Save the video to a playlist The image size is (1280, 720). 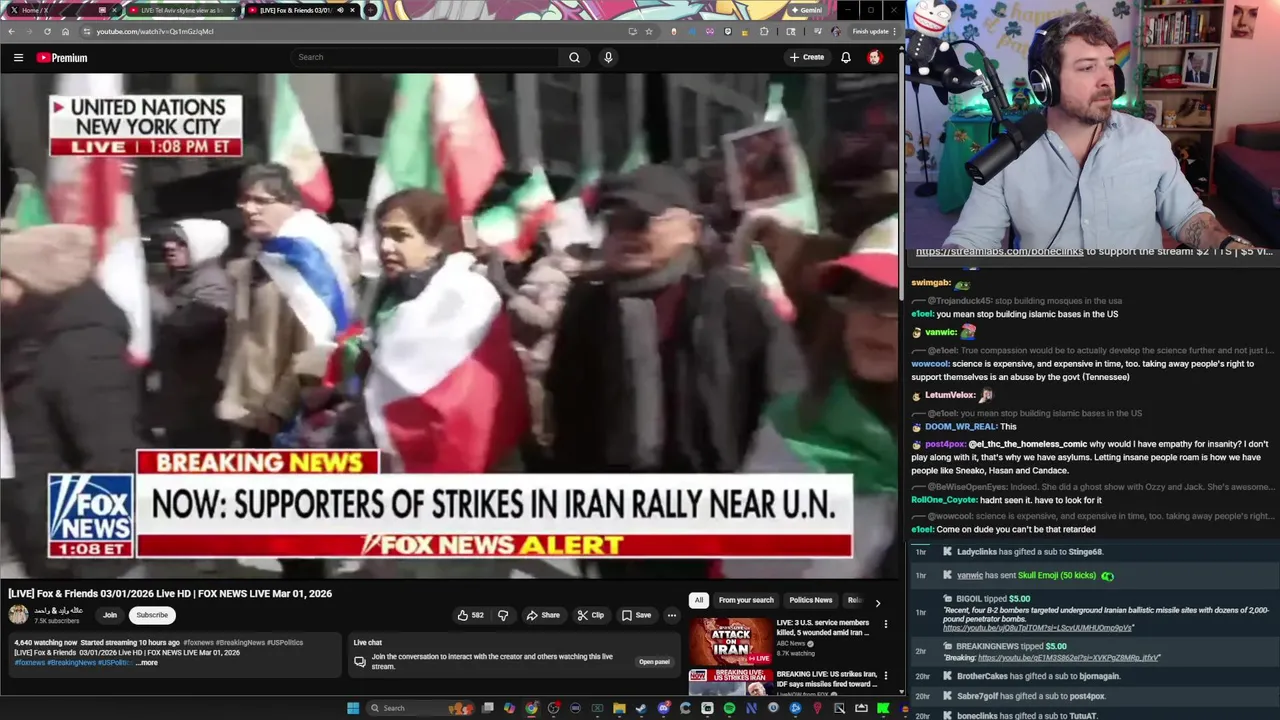[x=636, y=615]
